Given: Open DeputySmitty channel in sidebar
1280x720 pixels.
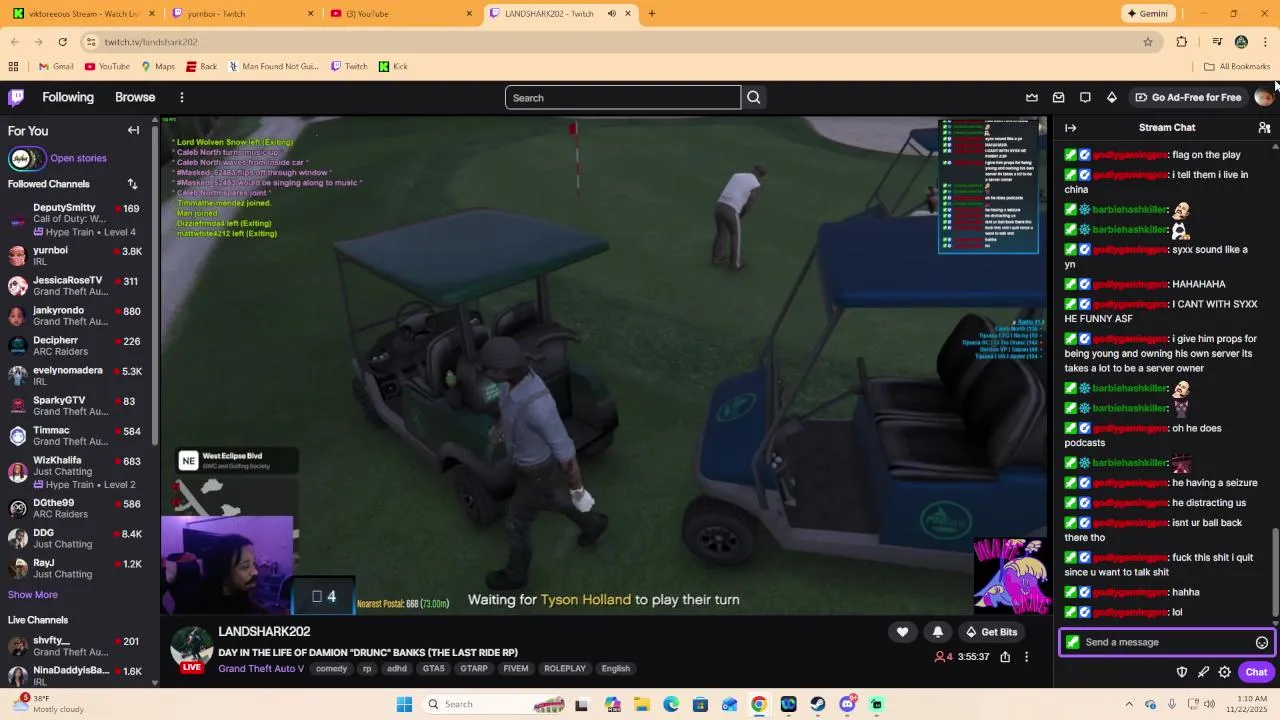Looking at the screenshot, I should [76, 219].
